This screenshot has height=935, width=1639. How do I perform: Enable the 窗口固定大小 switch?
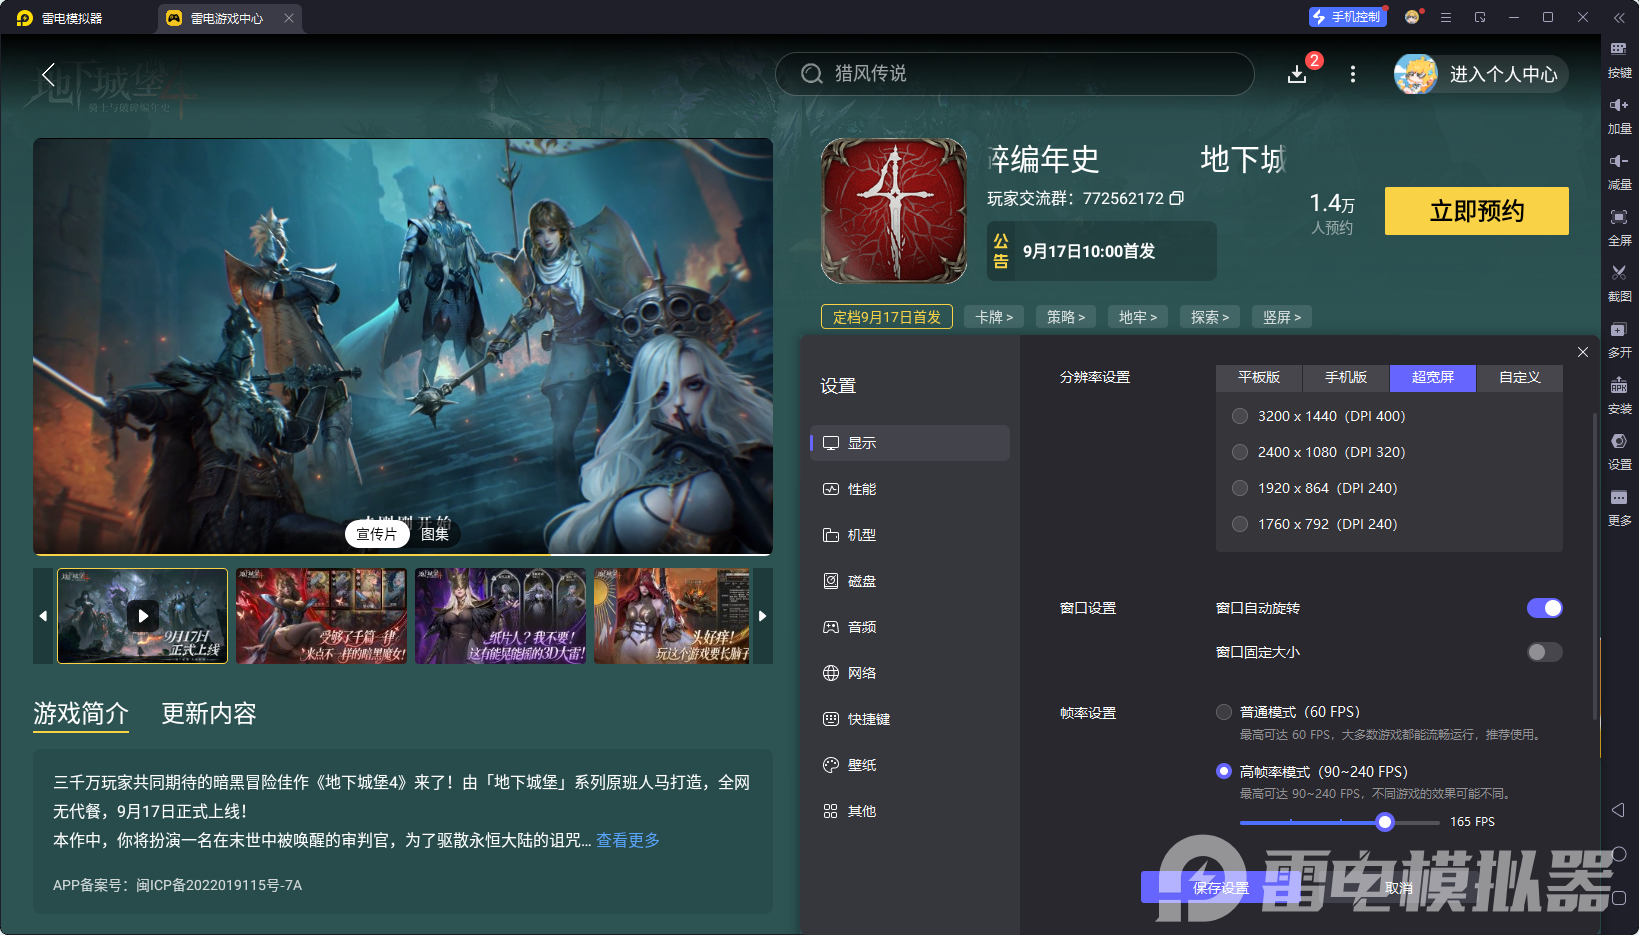pos(1545,652)
